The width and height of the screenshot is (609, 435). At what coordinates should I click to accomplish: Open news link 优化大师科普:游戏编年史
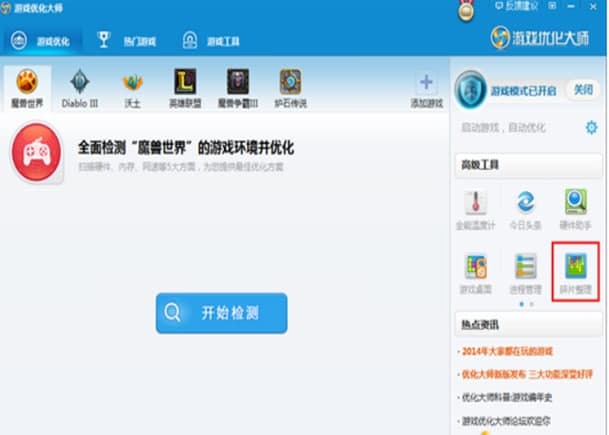[x=505, y=397]
